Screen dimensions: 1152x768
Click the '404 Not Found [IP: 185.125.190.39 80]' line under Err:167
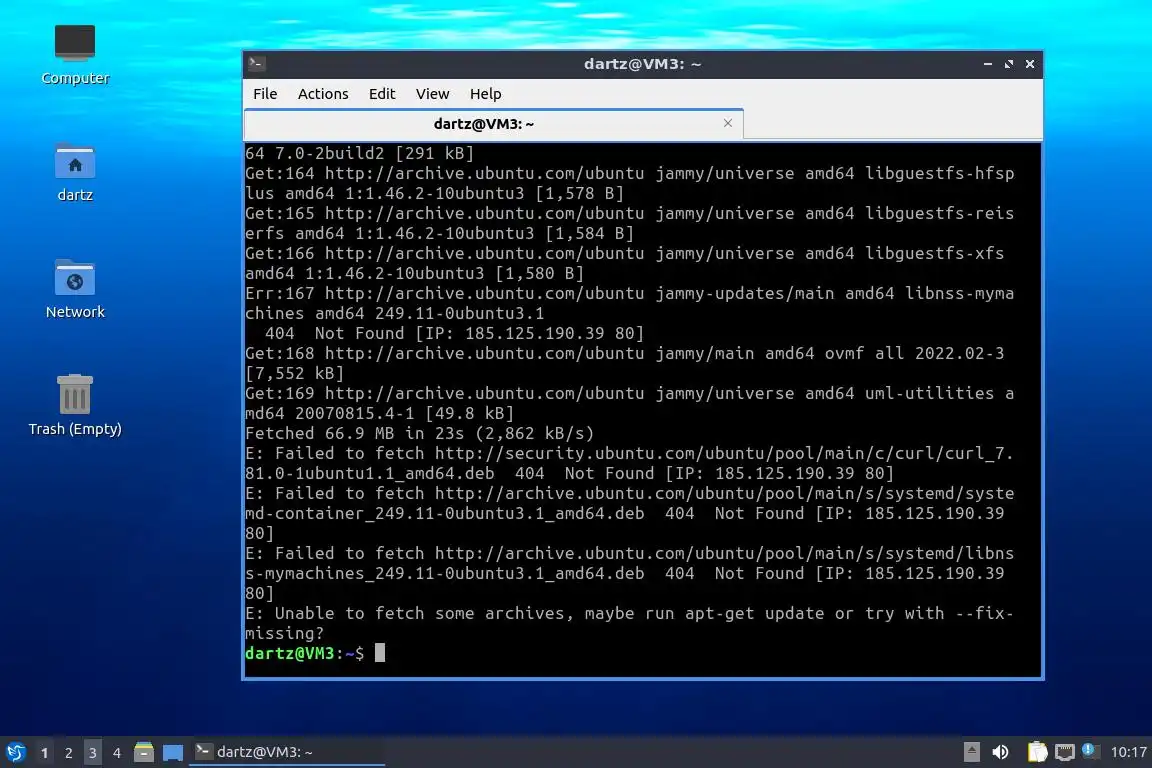pos(454,334)
